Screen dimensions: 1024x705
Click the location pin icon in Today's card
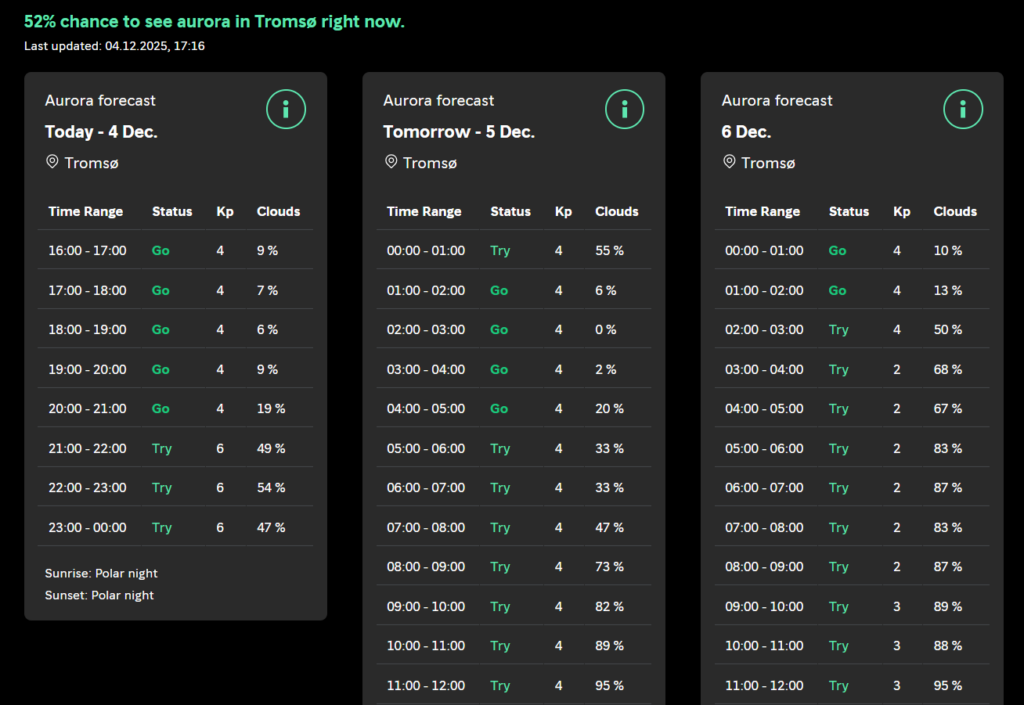click(52, 162)
